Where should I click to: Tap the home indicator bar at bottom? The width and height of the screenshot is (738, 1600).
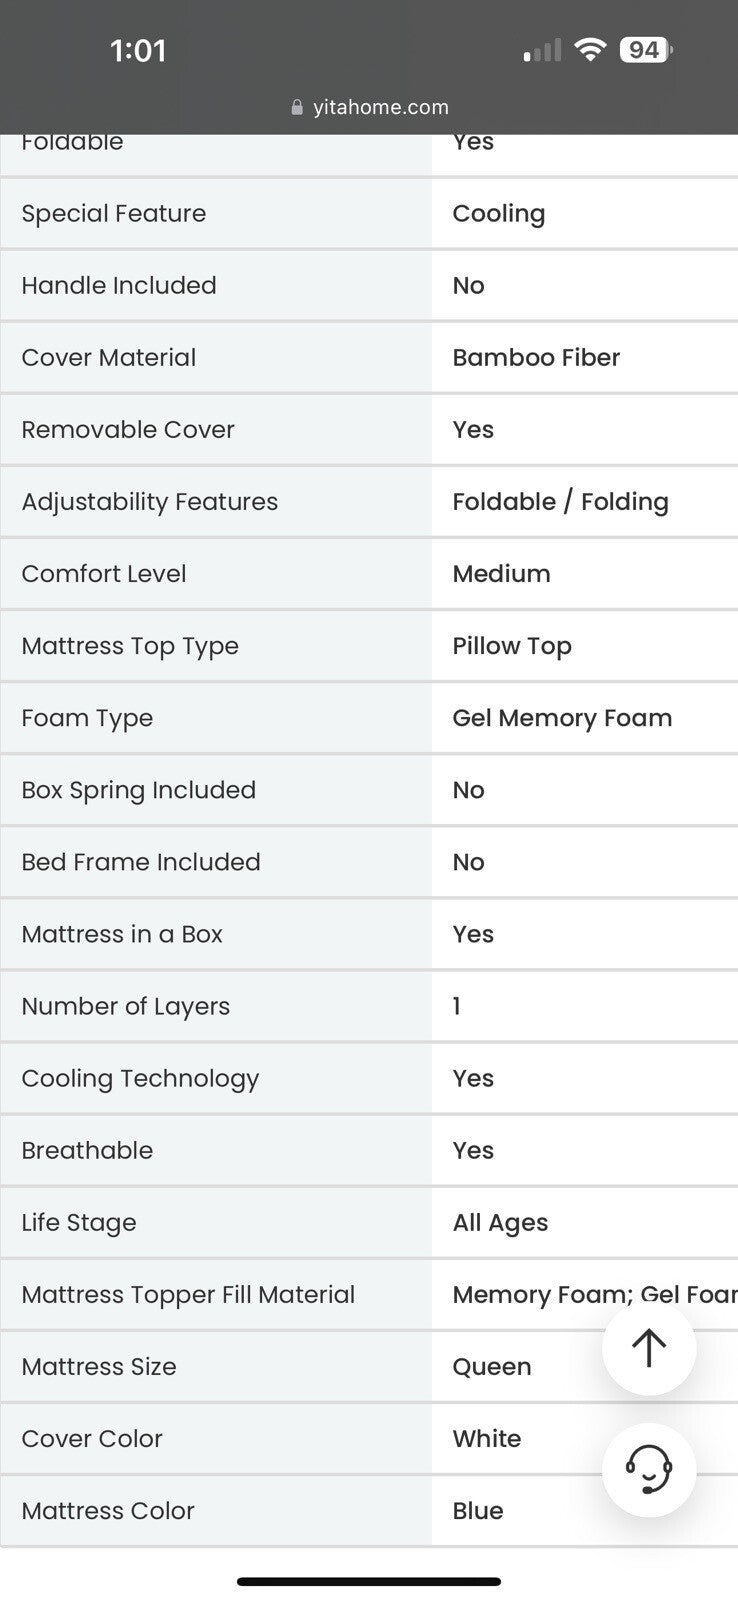[x=369, y=1582]
